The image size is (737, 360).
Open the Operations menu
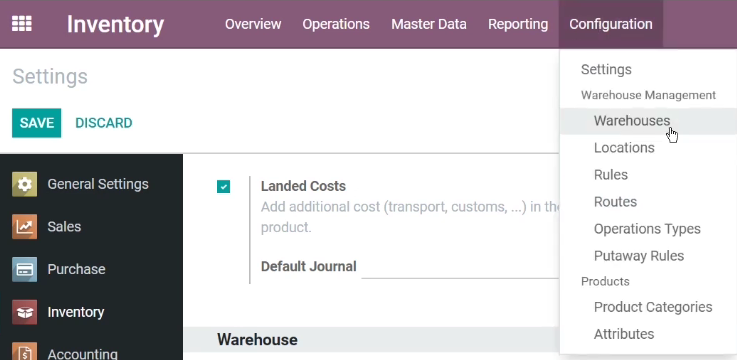336,24
